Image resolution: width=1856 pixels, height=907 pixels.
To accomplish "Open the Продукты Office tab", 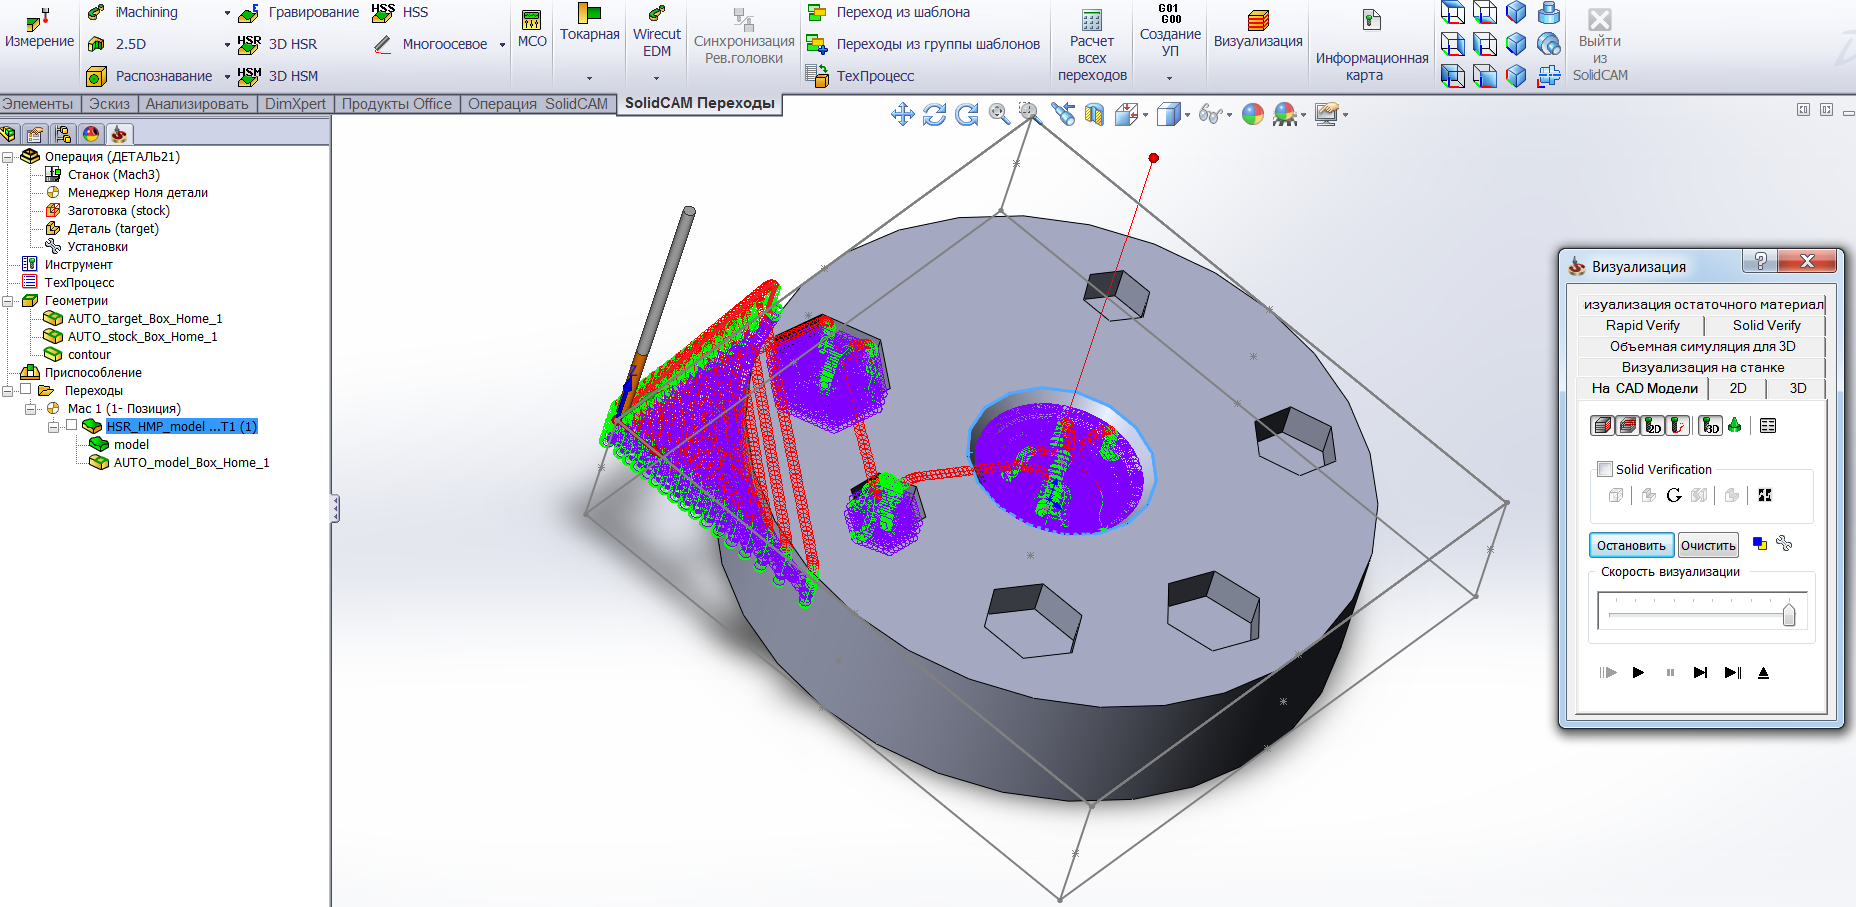I will [397, 104].
